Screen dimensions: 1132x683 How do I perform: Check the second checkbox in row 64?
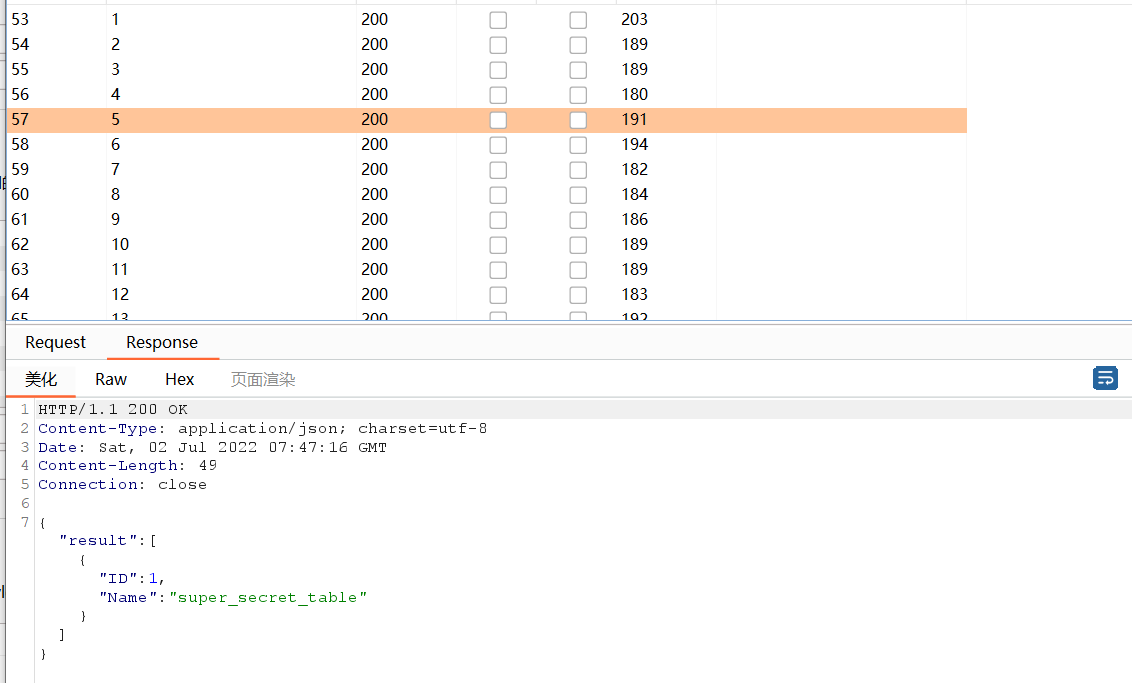578,295
